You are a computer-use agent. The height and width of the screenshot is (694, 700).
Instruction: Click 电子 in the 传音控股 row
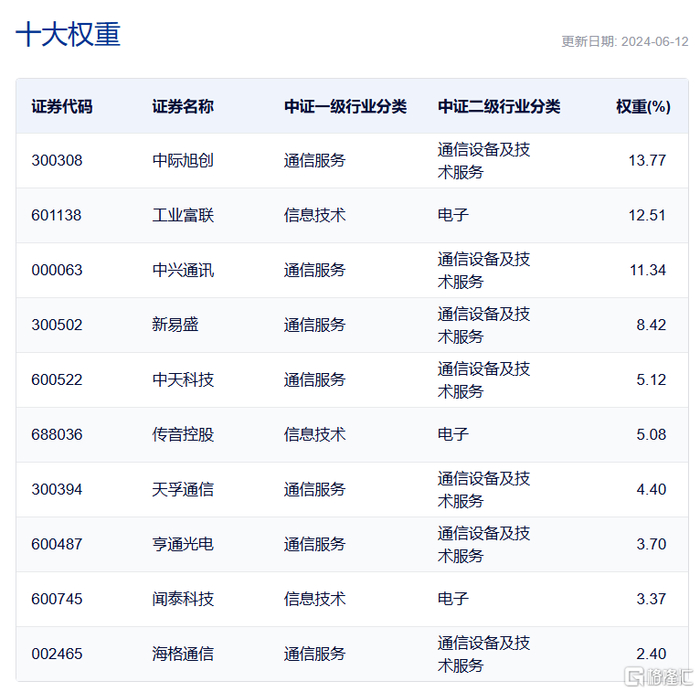tap(453, 434)
